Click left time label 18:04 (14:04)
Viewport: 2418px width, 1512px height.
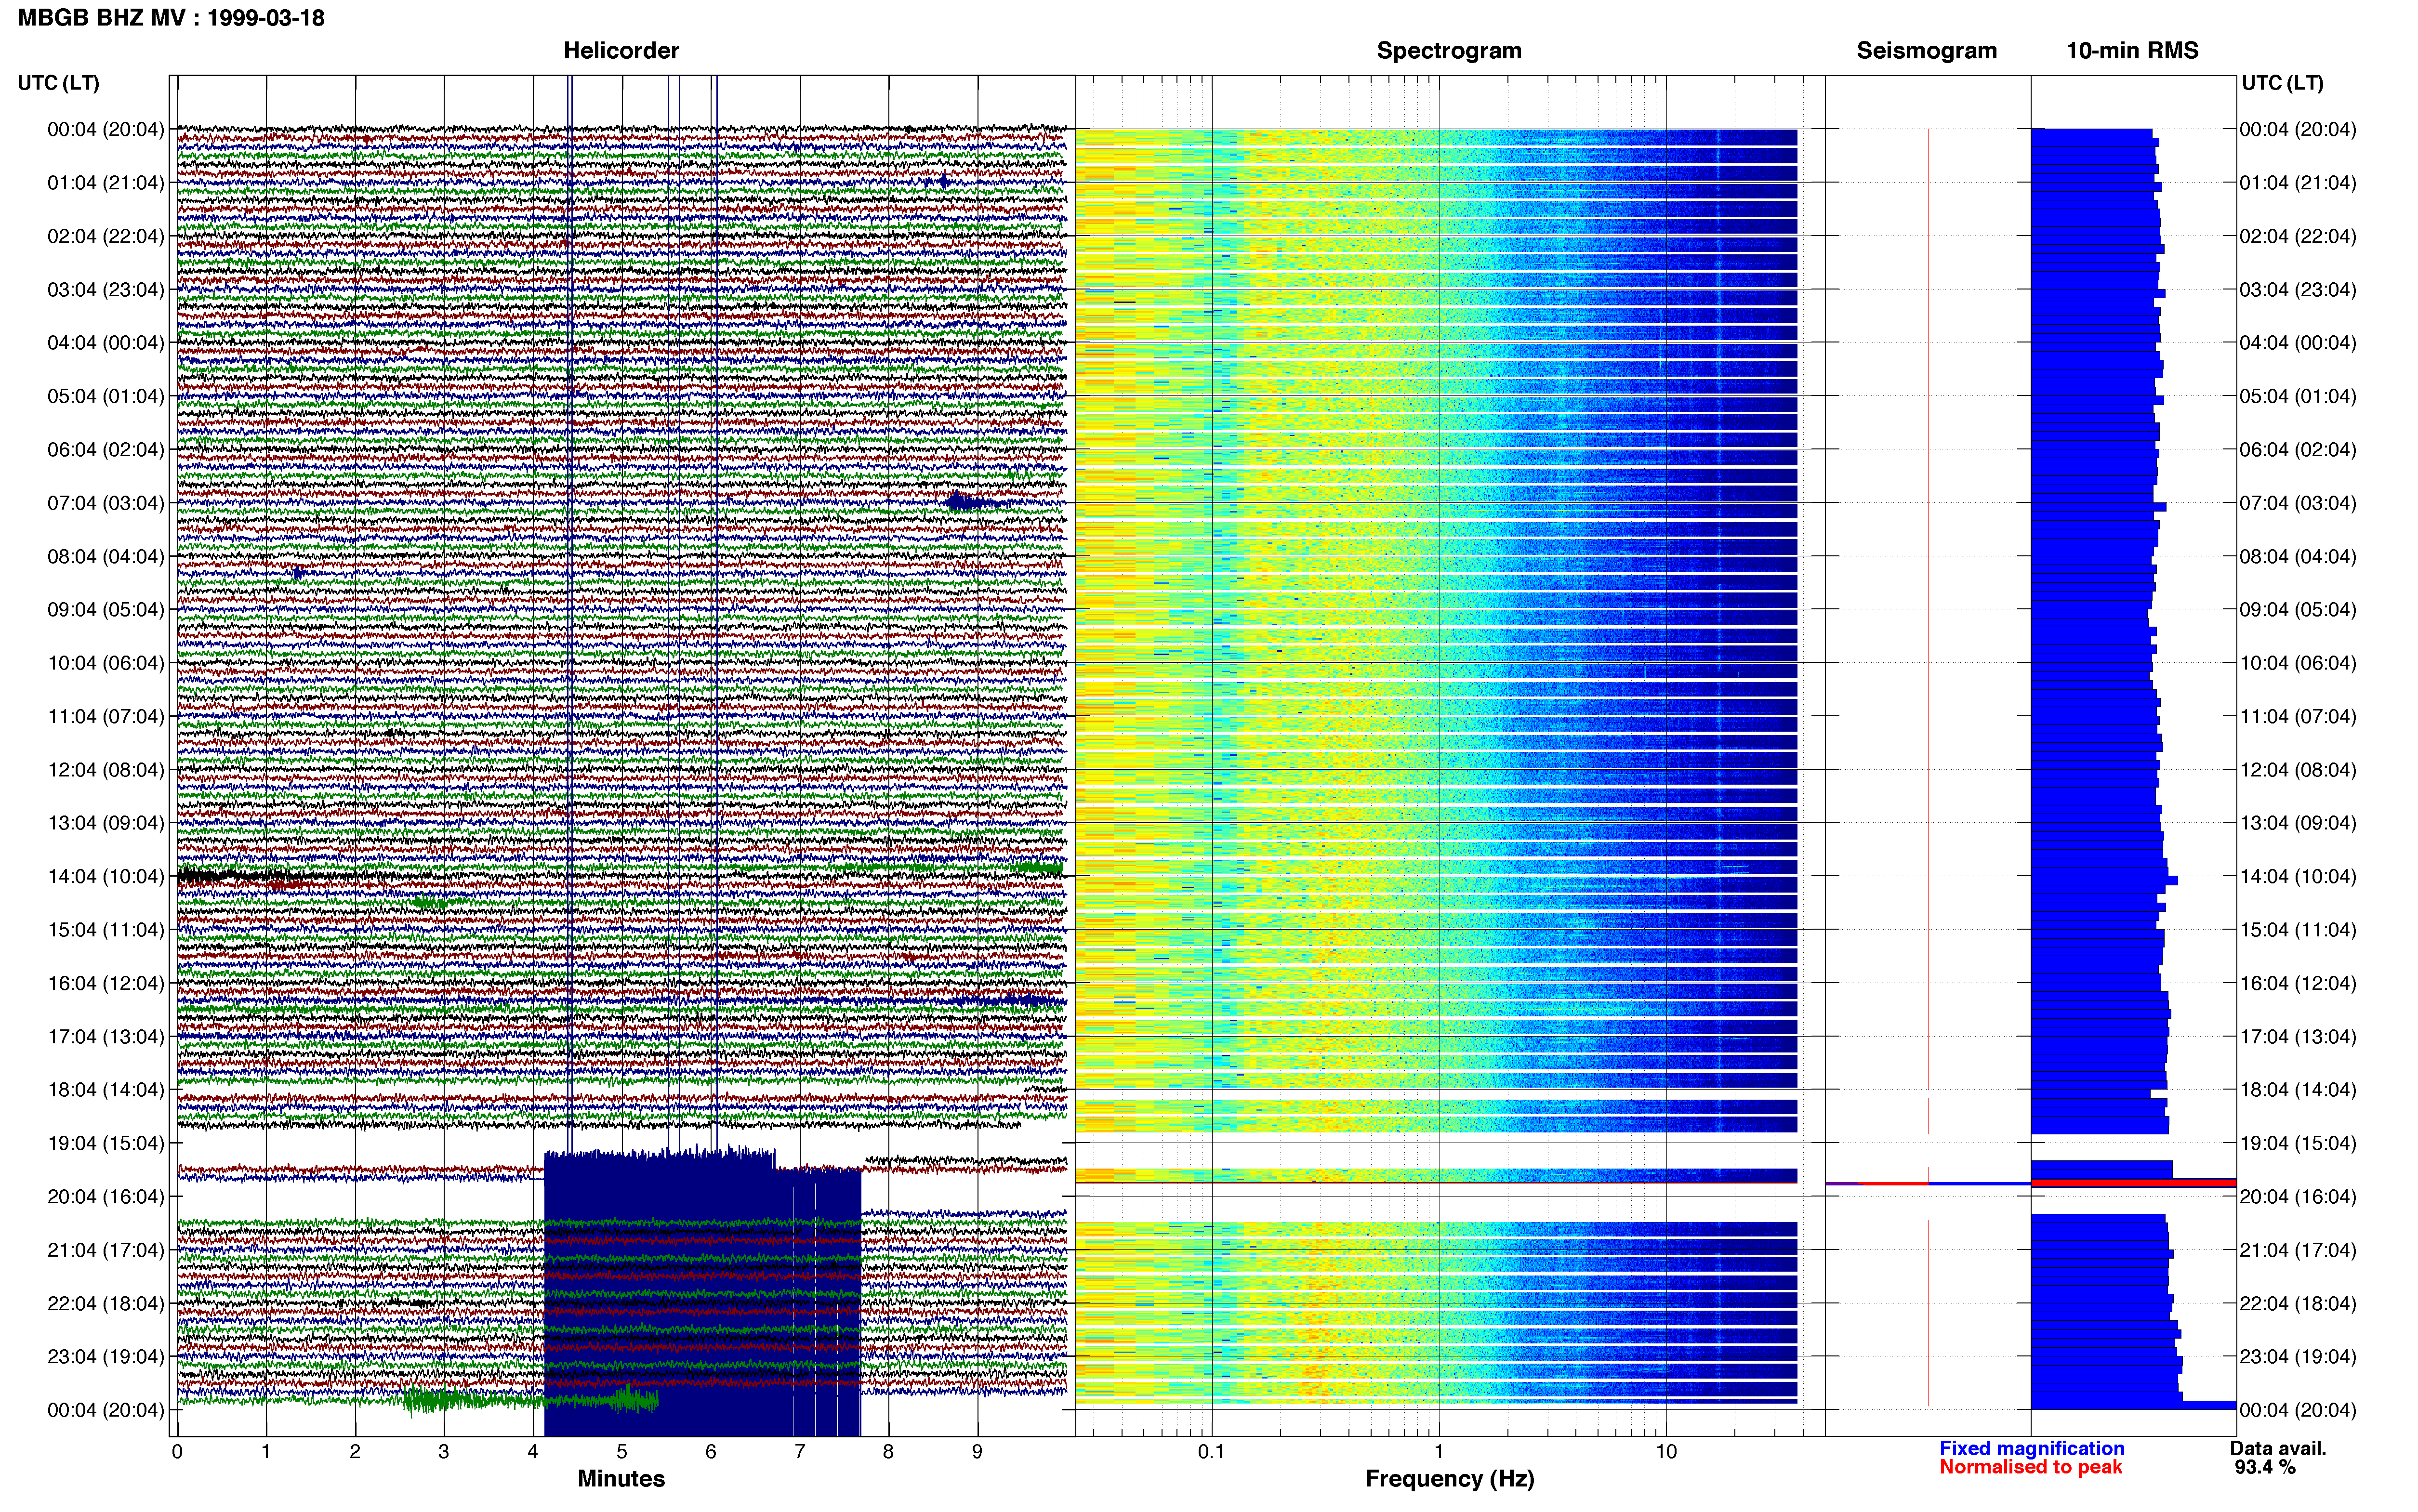[x=106, y=1090]
